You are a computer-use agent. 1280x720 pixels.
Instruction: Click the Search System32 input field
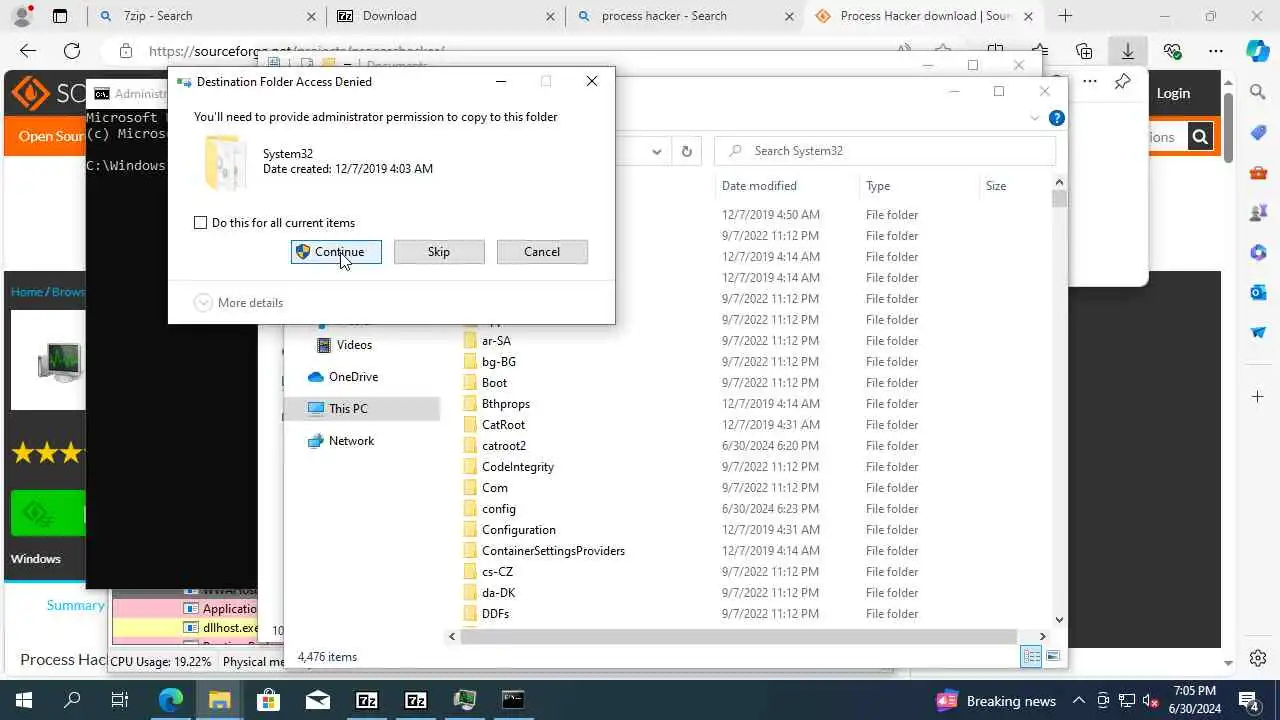coord(885,151)
